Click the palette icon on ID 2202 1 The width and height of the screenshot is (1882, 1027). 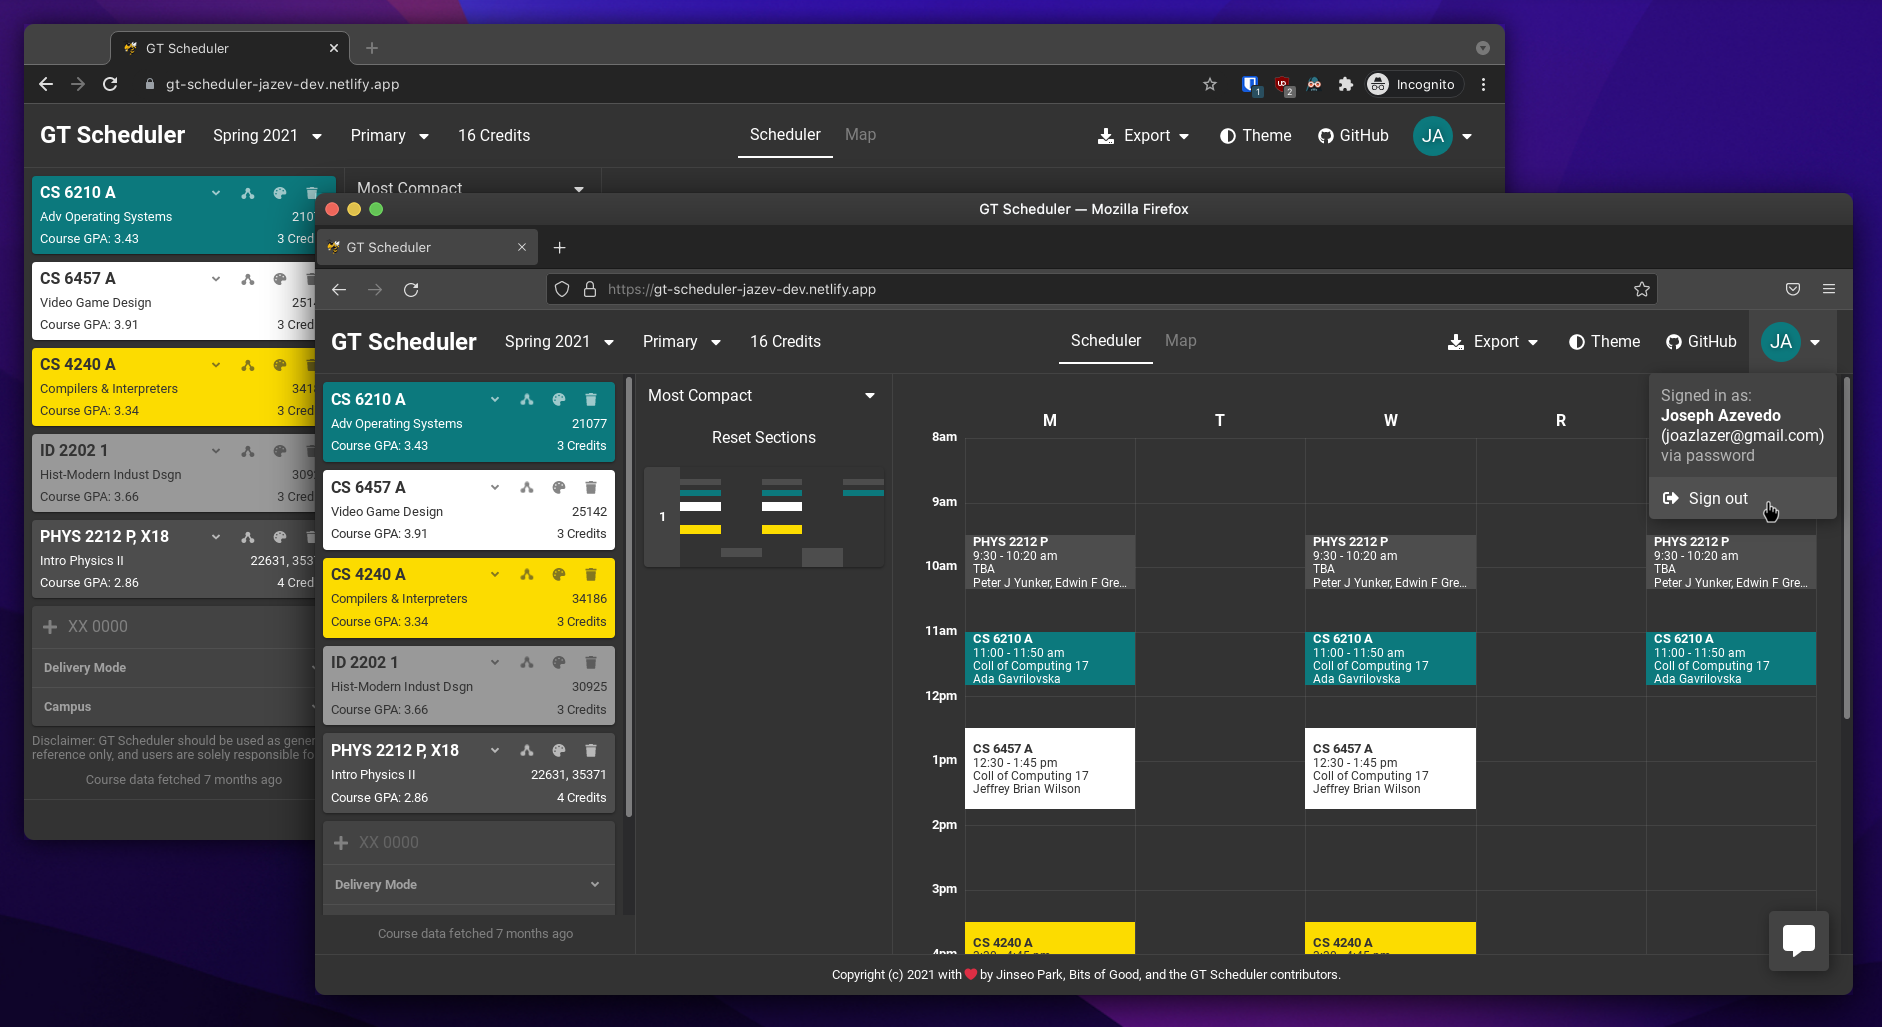click(559, 662)
